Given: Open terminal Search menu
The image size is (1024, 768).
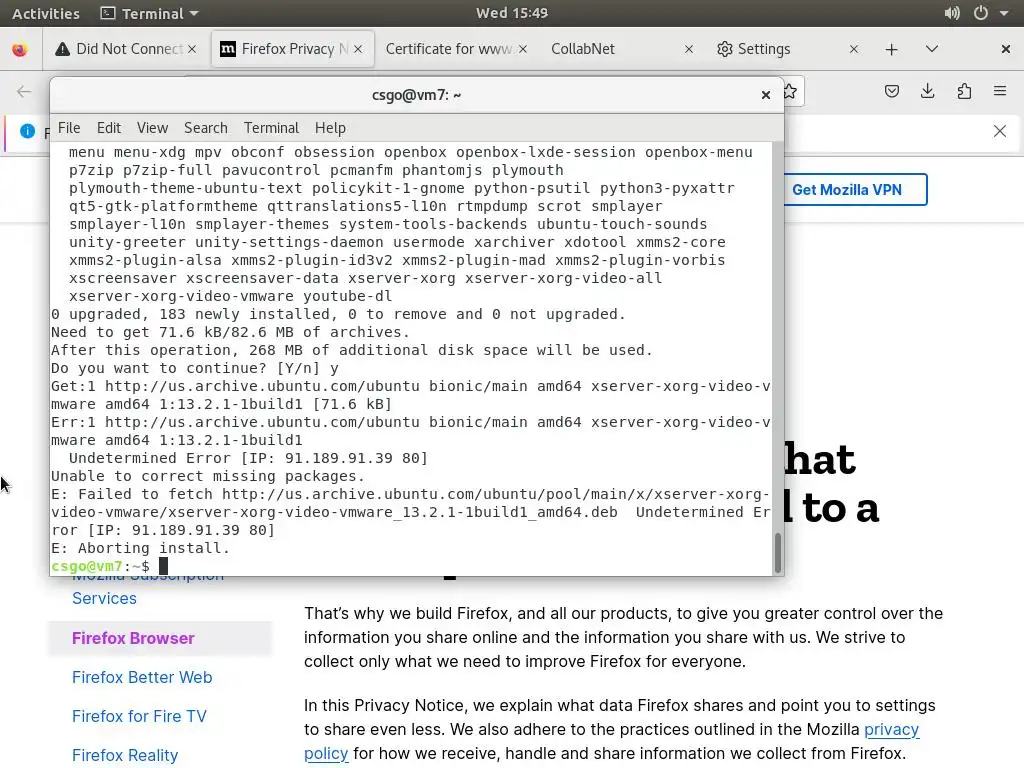Looking at the screenshot, I should 206,128.
